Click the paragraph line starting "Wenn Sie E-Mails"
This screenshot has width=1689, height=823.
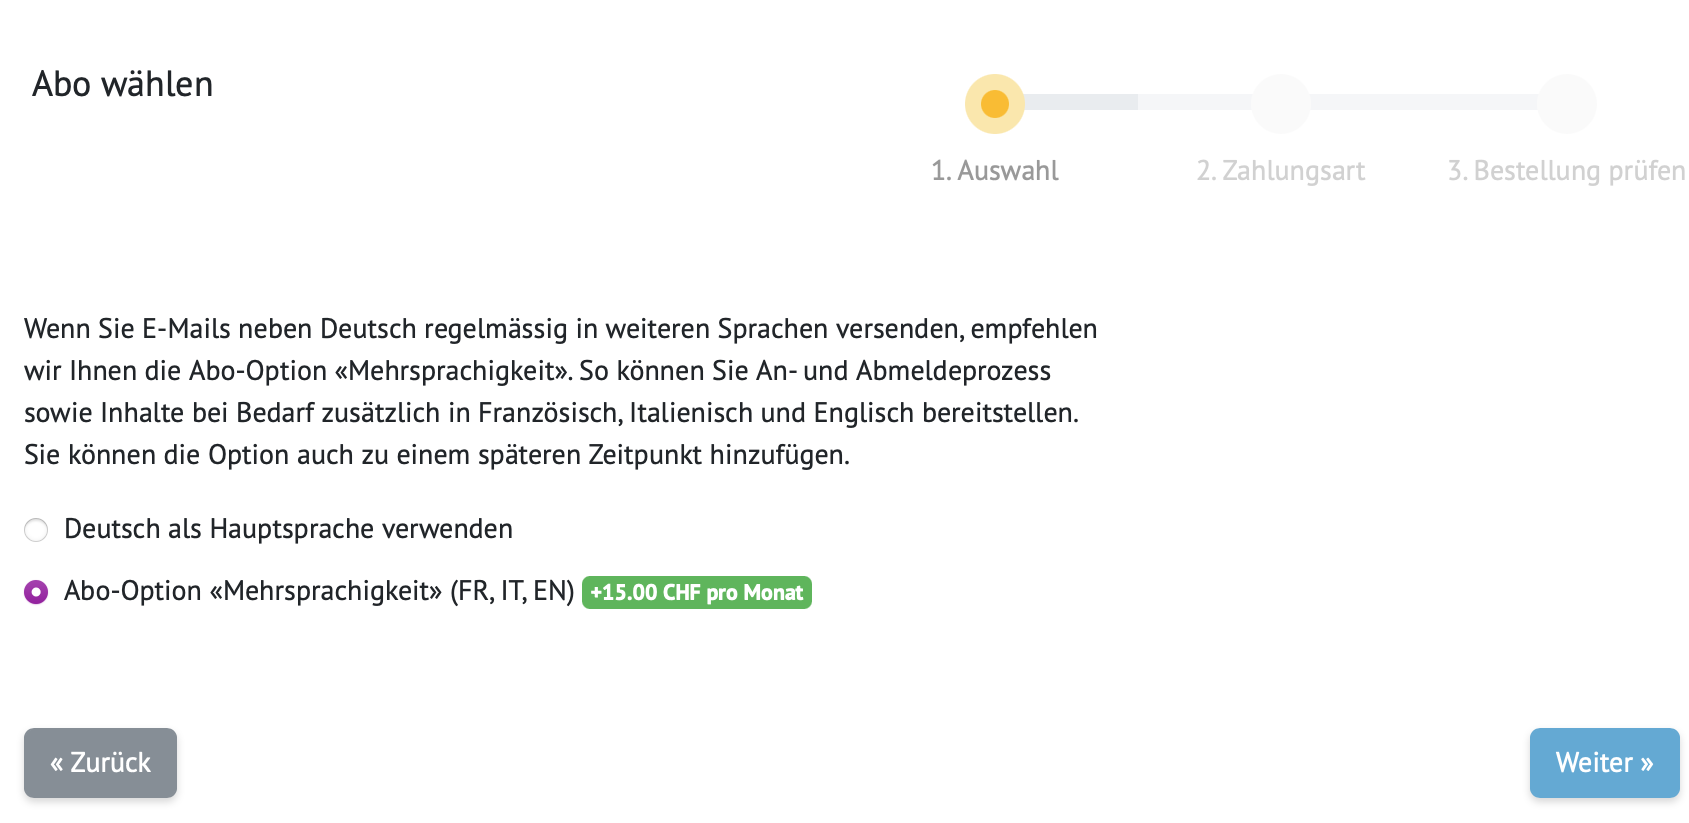560,329
